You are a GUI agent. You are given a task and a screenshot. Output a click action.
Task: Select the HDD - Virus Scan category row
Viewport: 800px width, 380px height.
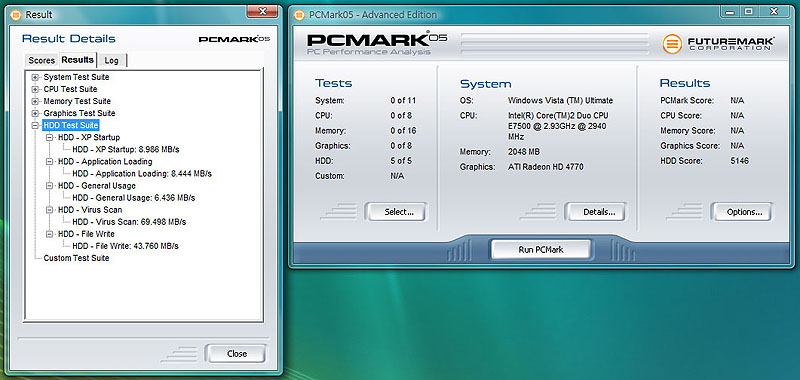click(x=90, y=210)
